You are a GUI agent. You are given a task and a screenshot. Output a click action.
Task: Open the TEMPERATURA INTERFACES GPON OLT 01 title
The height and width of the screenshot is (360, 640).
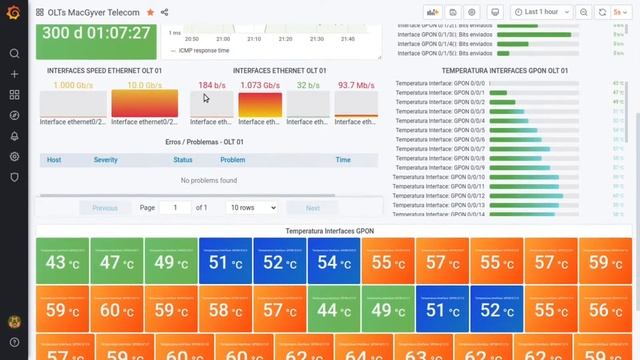point(505,71)
